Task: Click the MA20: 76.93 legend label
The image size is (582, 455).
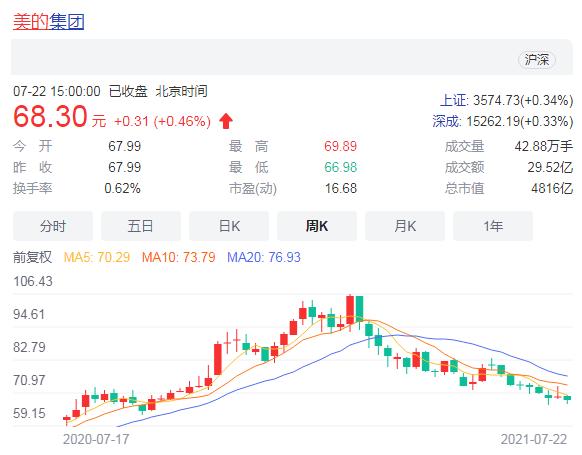Action: coord(264,257)
